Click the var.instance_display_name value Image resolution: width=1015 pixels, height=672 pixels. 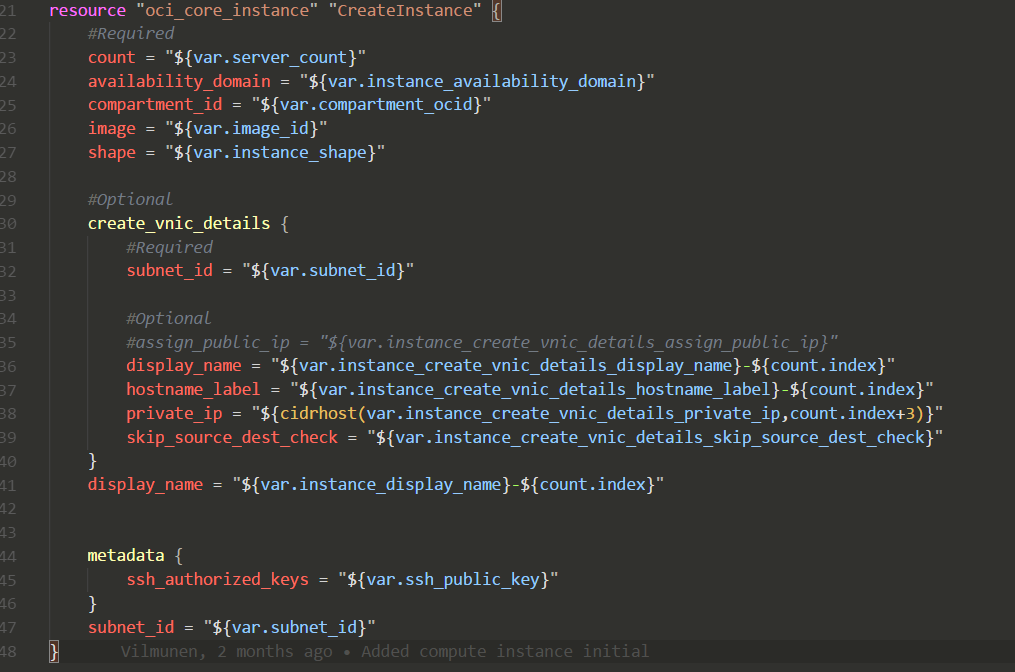[381, 484]
